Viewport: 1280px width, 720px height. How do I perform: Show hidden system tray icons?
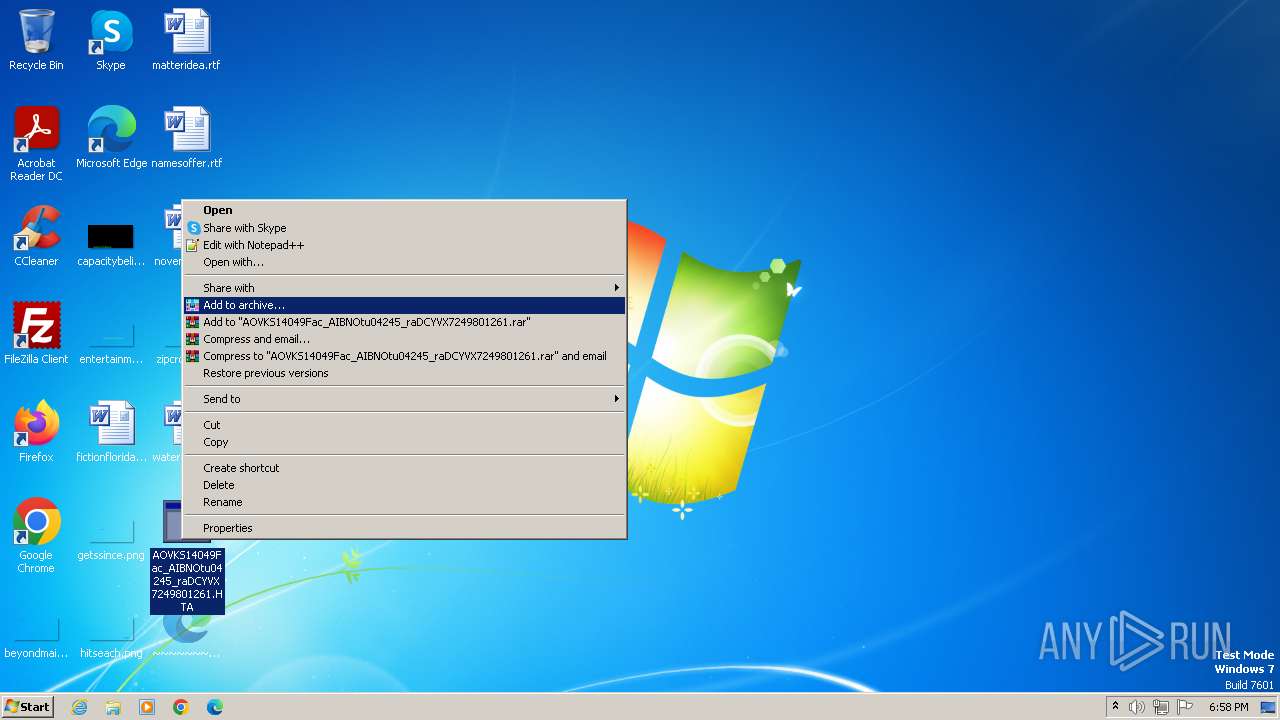point(1115,707)
